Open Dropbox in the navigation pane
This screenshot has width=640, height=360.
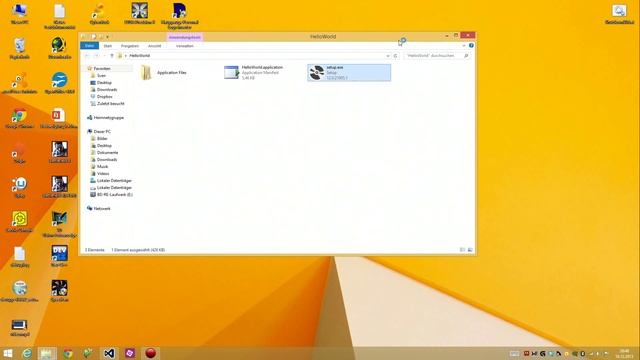click(104, 97)
